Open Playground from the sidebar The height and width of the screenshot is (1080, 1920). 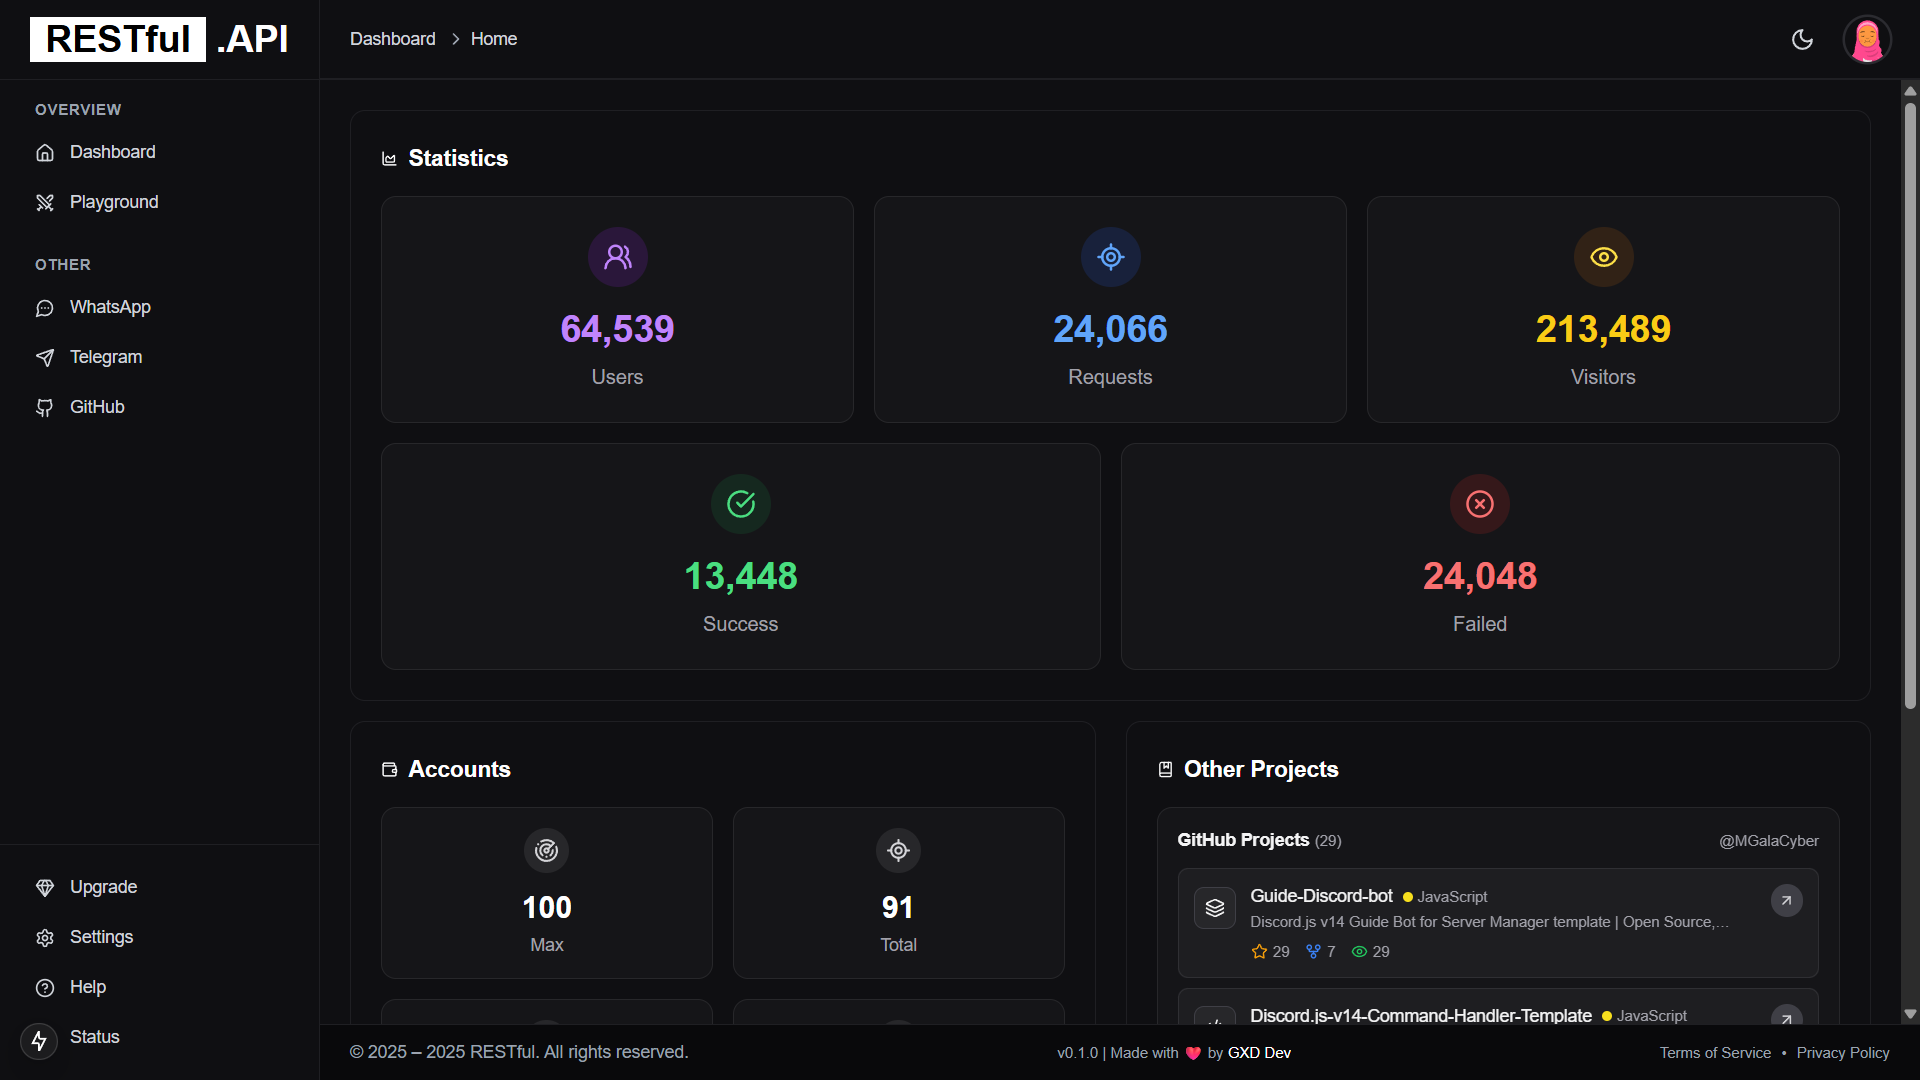click(x=113, y=202)
